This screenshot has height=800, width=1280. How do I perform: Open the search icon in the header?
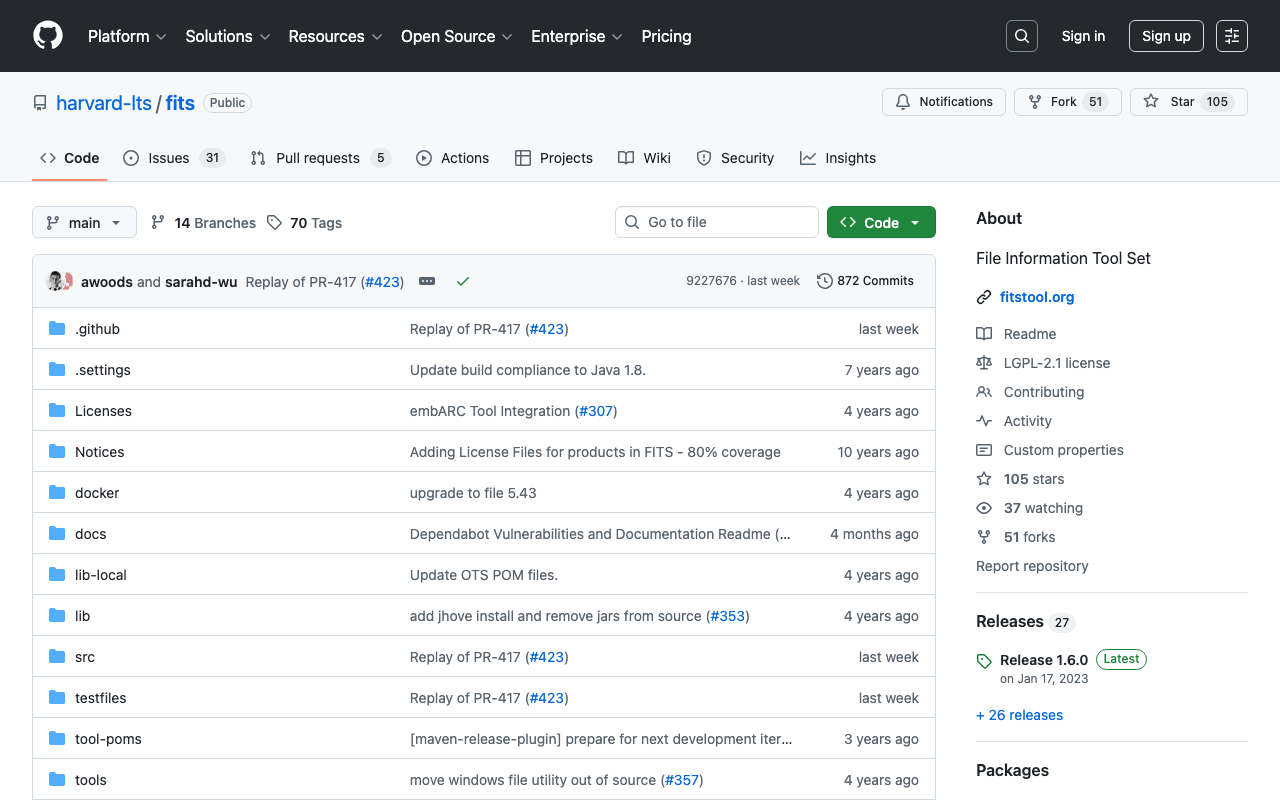(1021, 36)
